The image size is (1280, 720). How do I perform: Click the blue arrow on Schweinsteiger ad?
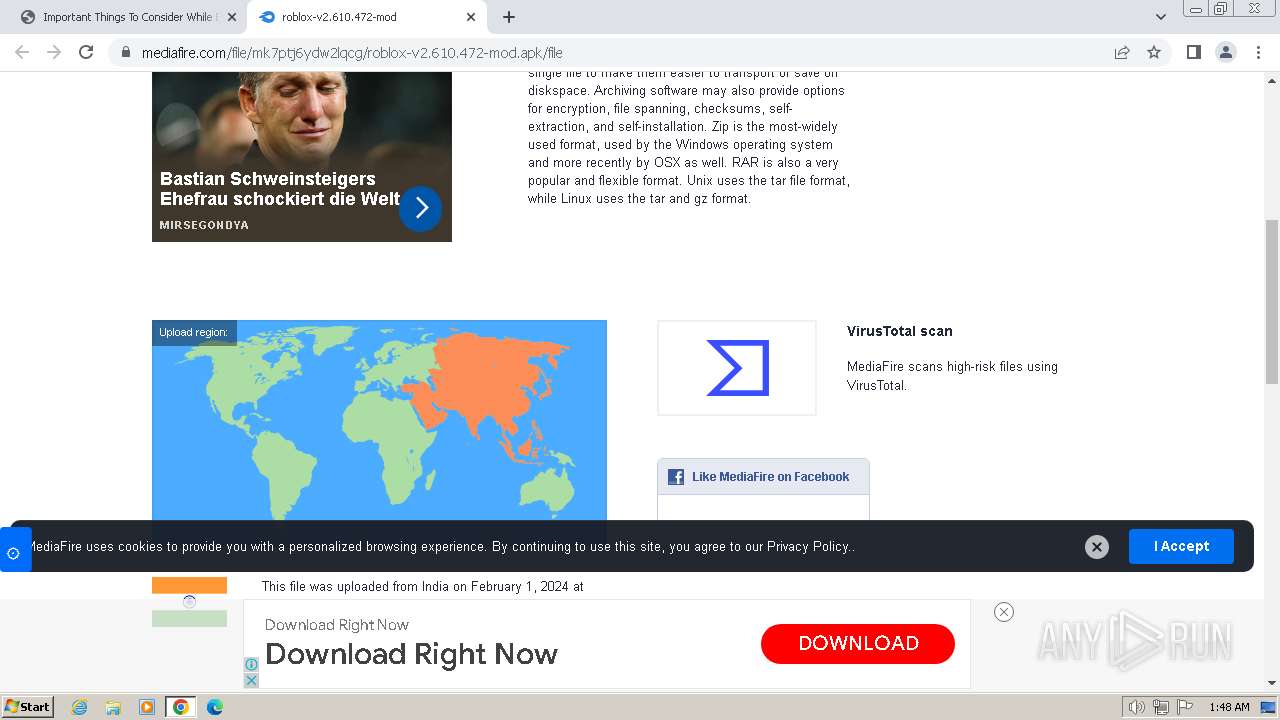(421, 208)
